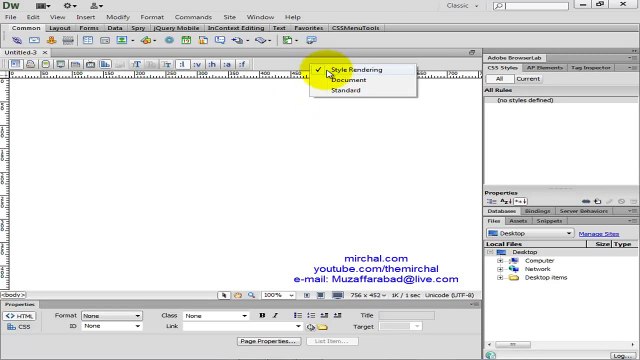Insert a Horizontal Rule
Screen dimensions: 640x360
point(68,40)
